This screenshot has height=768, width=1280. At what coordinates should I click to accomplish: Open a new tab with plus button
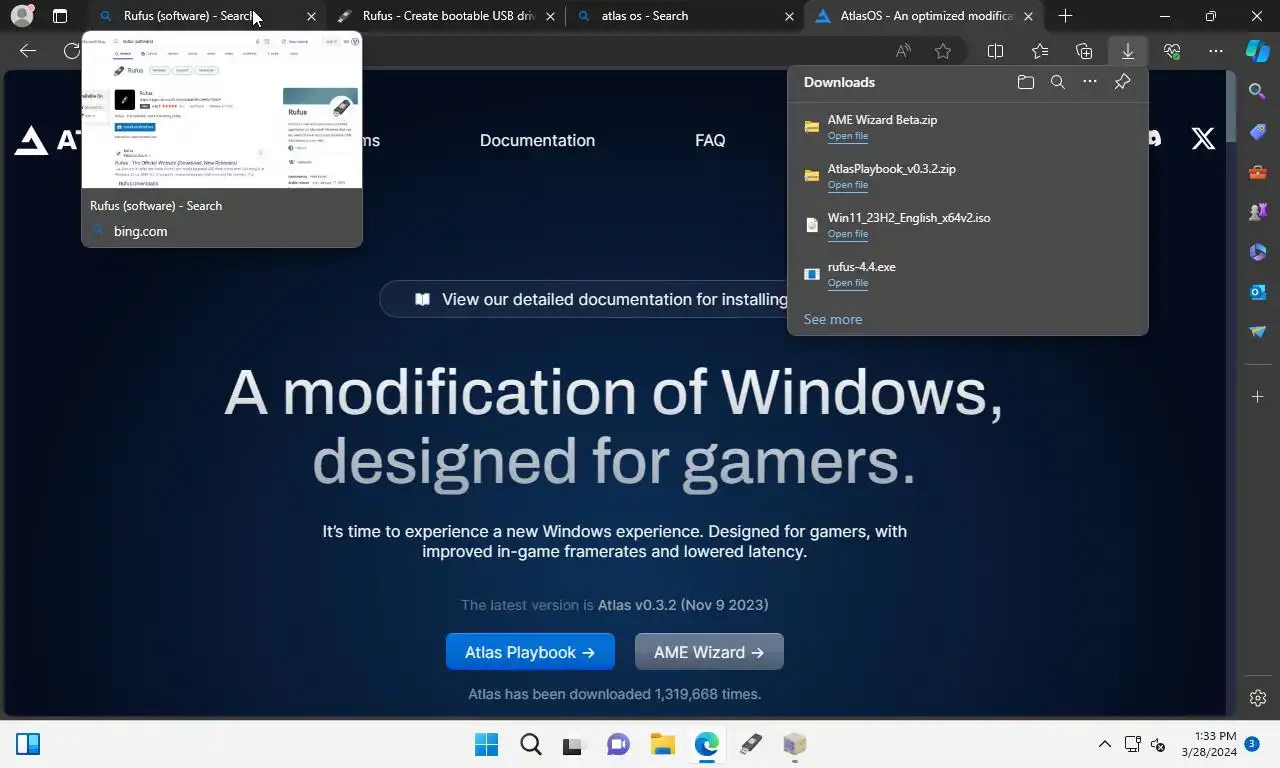1065,16
